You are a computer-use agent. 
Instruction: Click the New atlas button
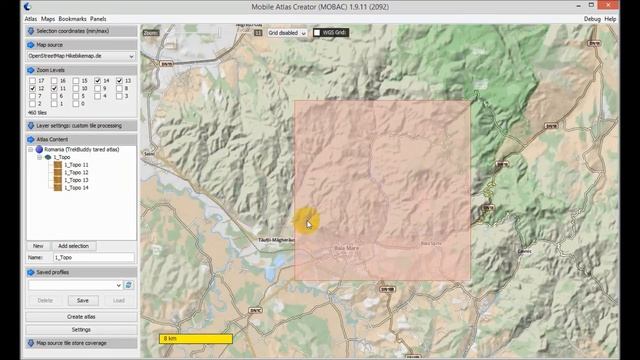[x=38, y=246]
